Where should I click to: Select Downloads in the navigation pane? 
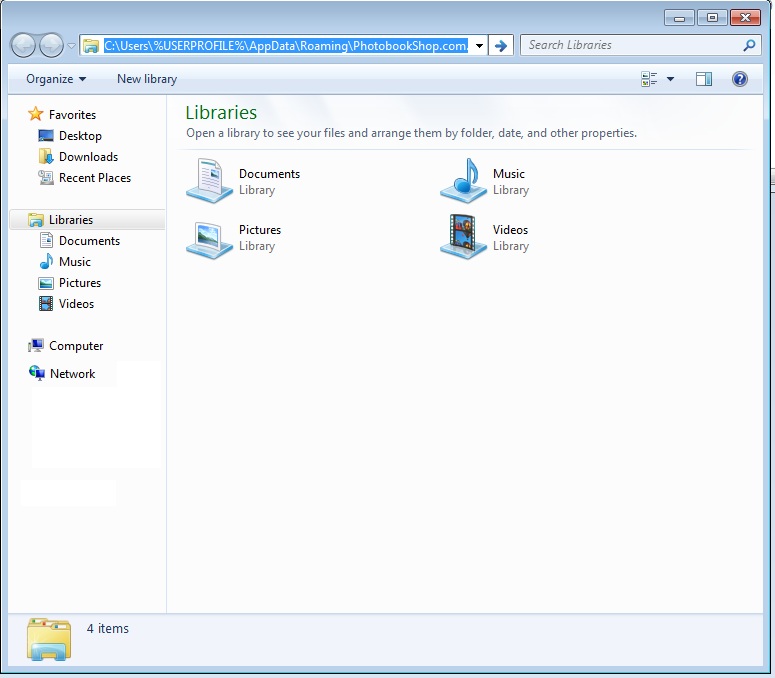[88, 157]
